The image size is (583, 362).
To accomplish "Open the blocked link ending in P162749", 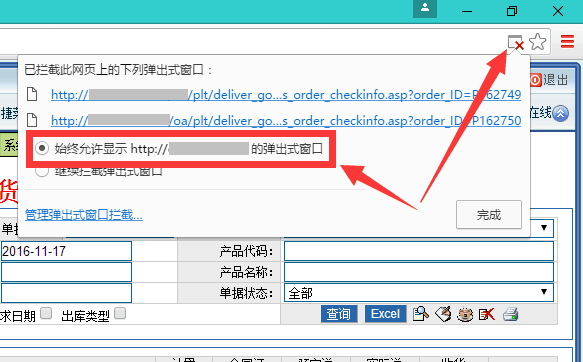I will [x=286, y=95].
